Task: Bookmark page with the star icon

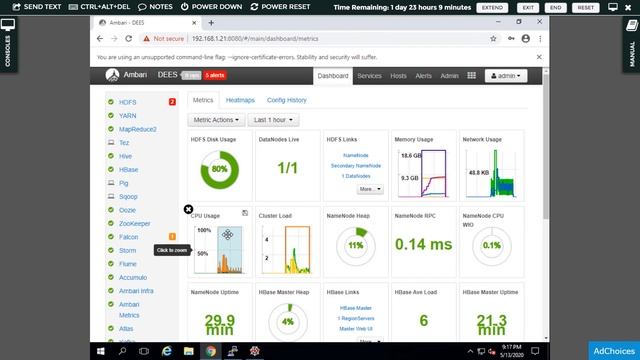Action: (x=493, y=38)
